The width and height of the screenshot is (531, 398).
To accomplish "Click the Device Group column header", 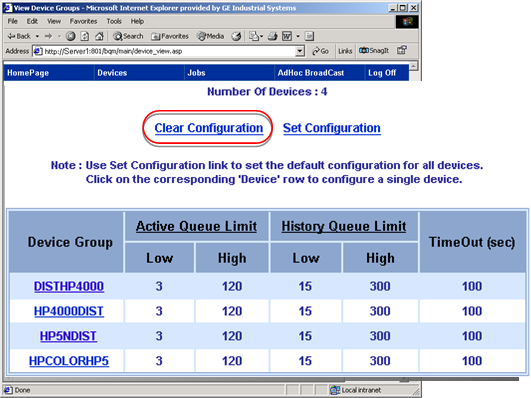I will coord(70,242).
